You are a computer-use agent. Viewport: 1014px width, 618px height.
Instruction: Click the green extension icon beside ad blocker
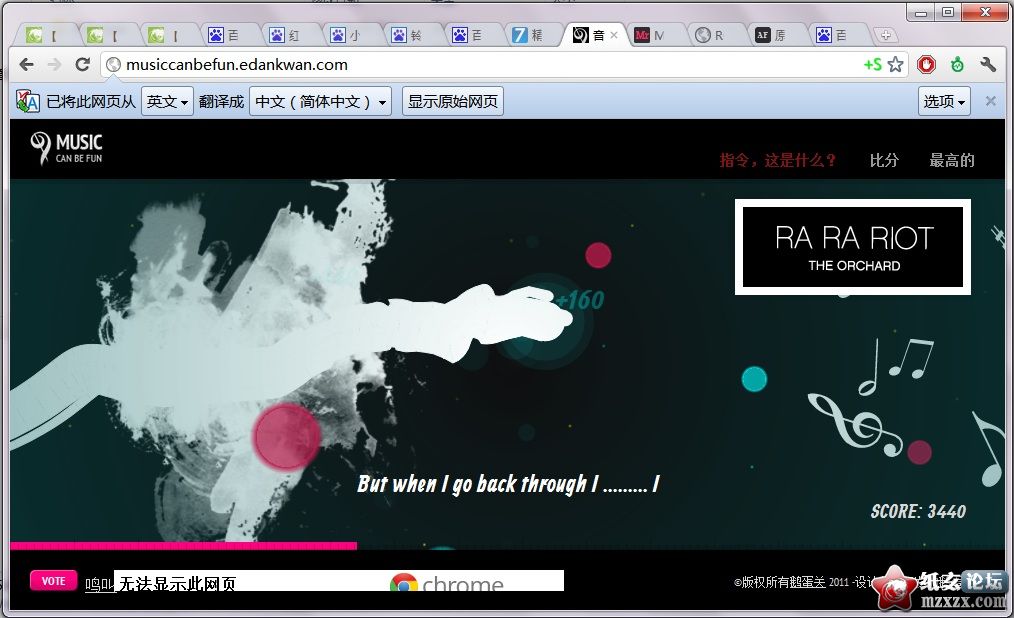point(957,65)
